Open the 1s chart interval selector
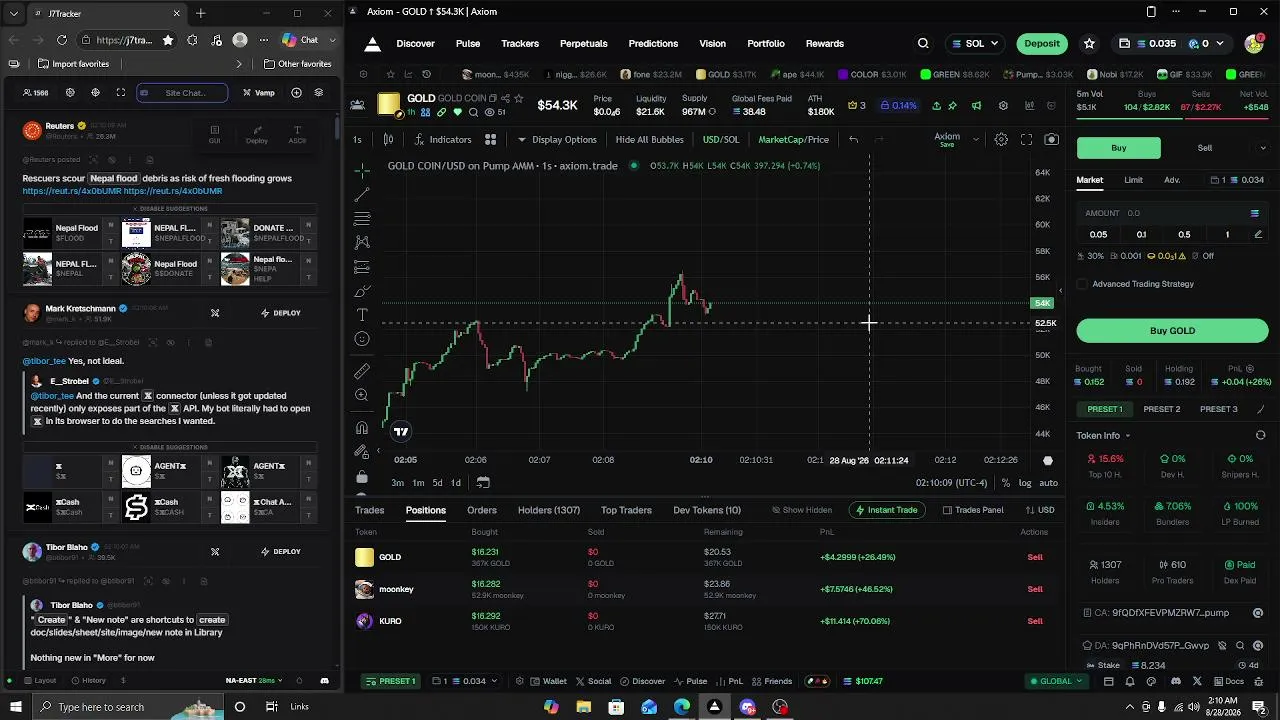1280x720 pixels. coord(357,140)
